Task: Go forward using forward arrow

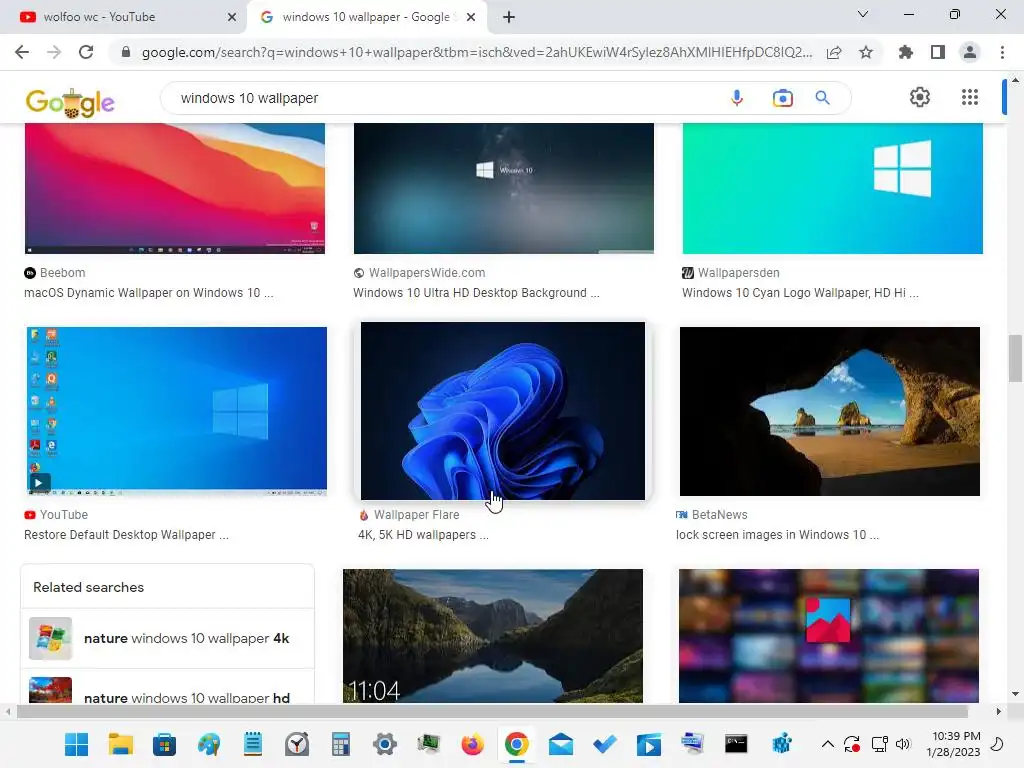Action: click(x=54, y=52)
